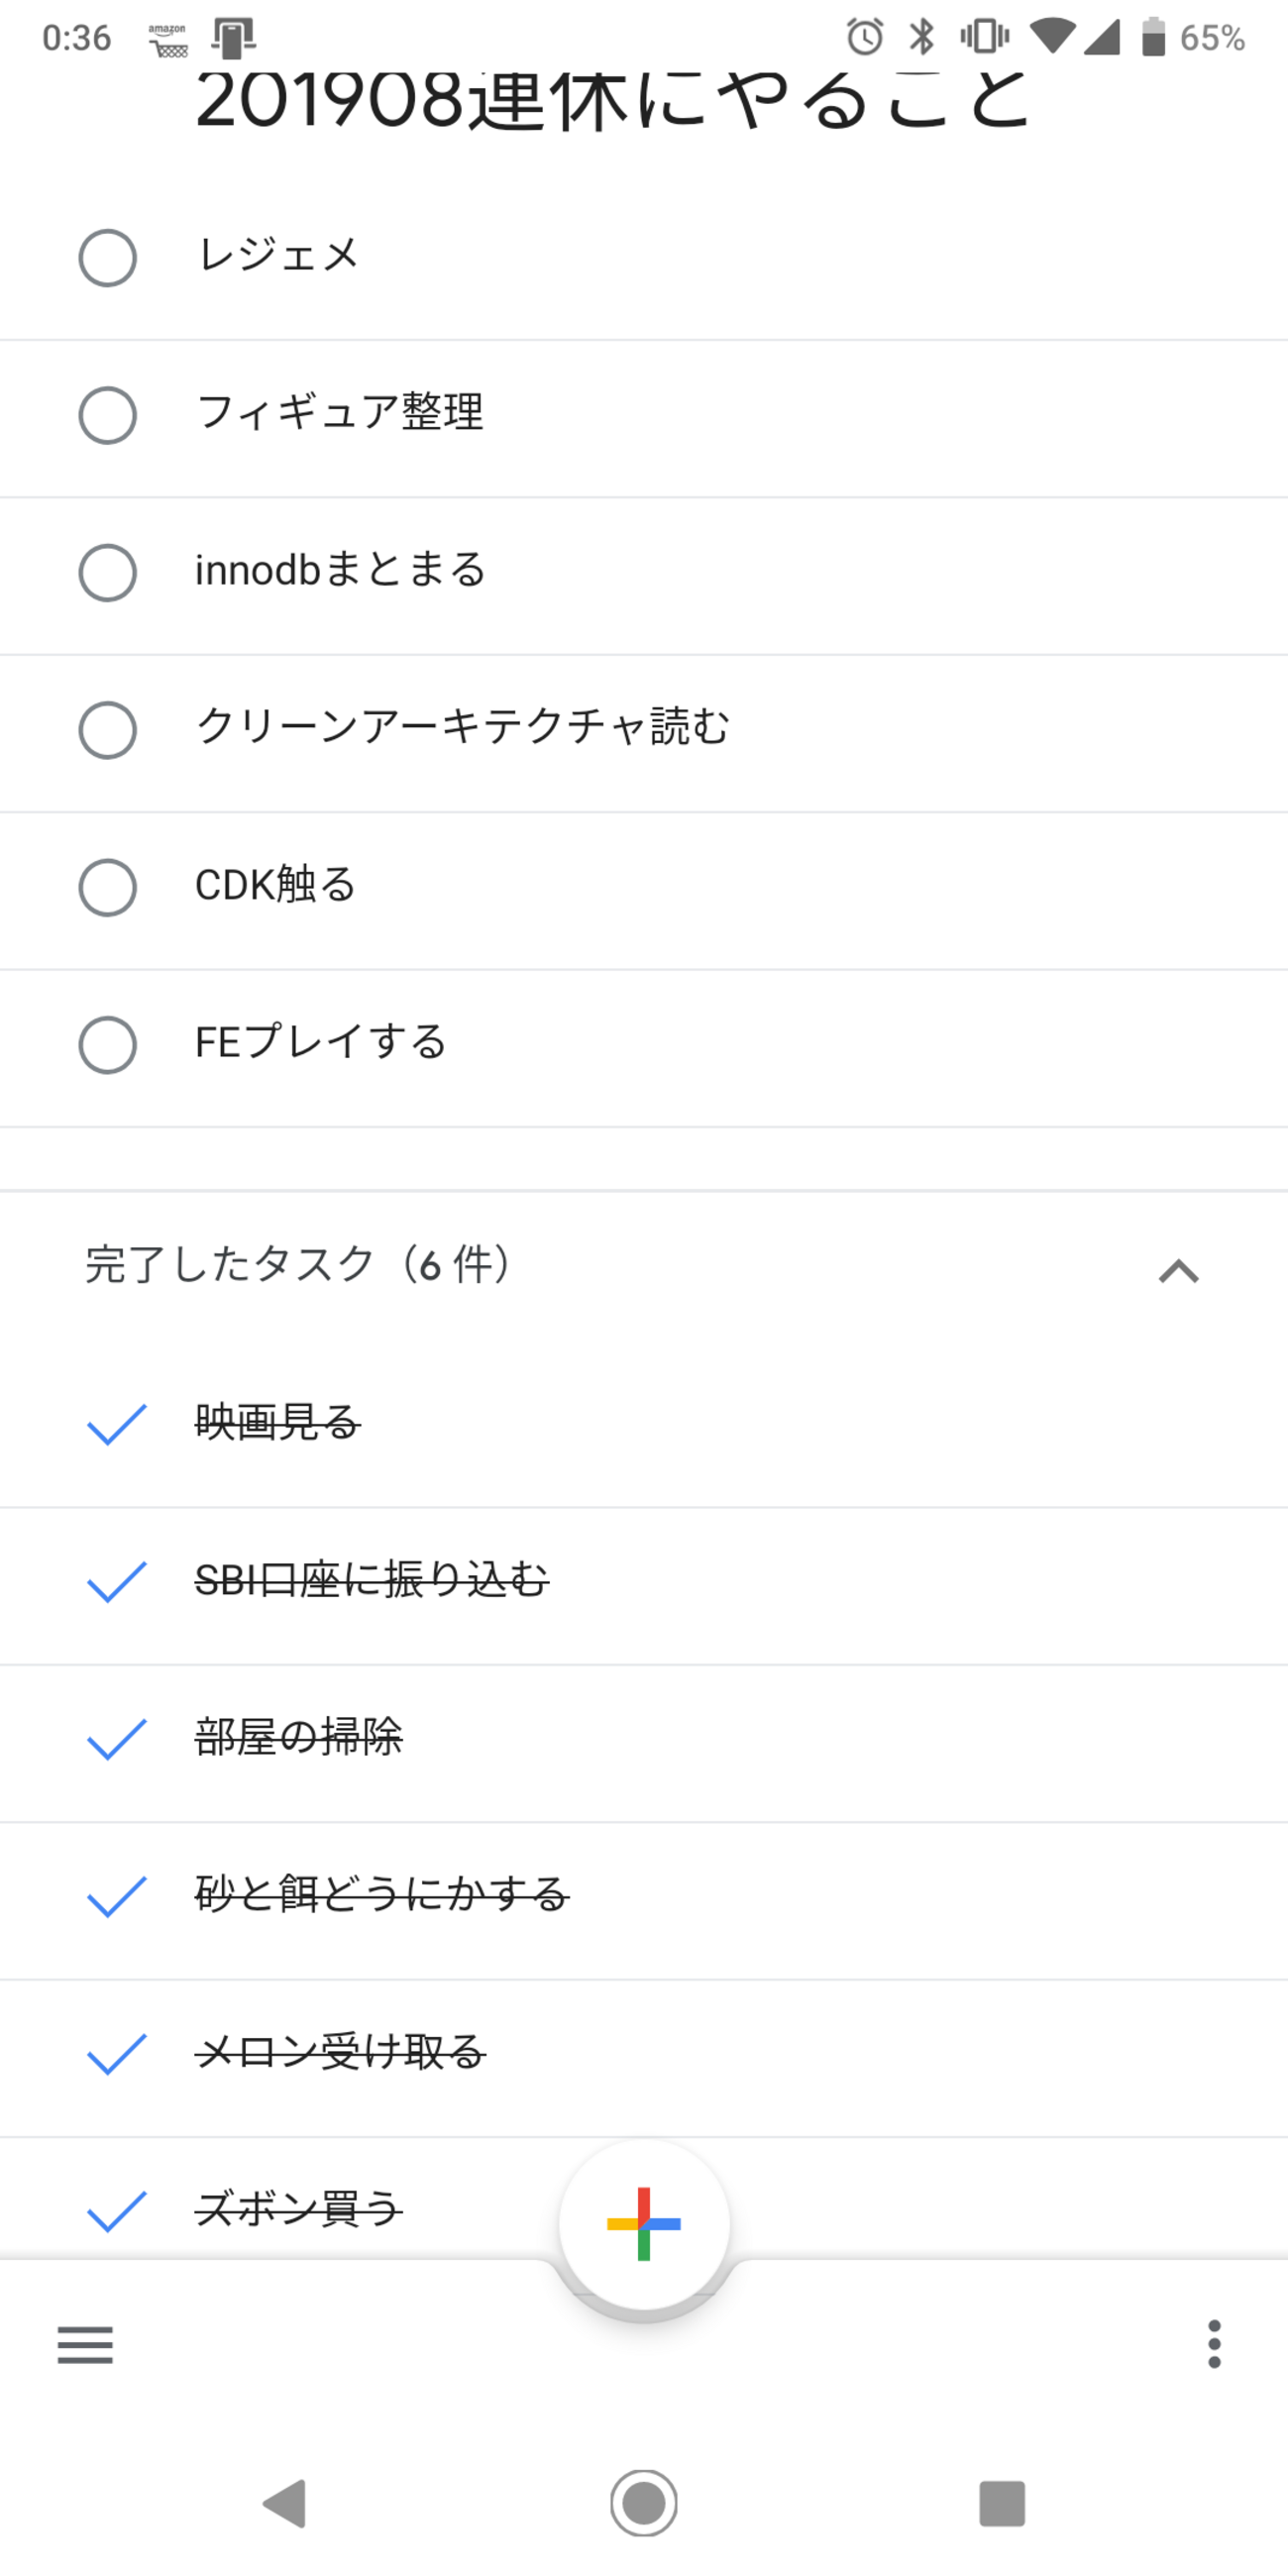The height and width of the screenshot is (2576, 1288).
Task: Complete the CDK触る task circle
Action: pos(108,887)
